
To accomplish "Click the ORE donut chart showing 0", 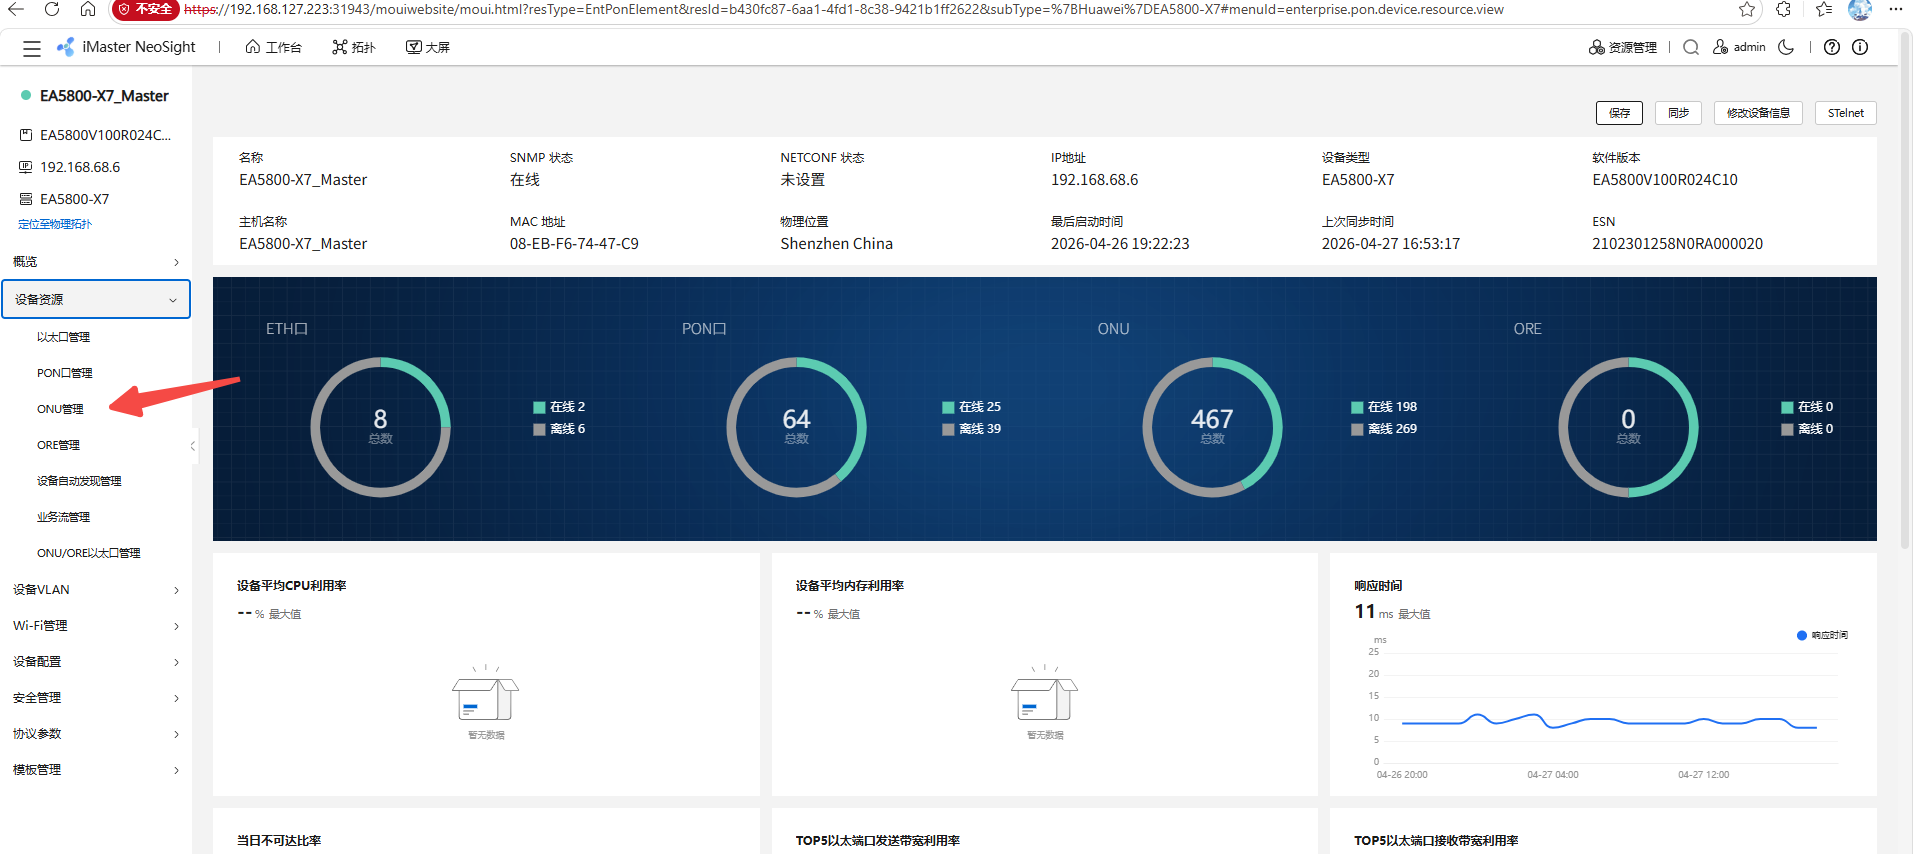I will coord(1628,427).
